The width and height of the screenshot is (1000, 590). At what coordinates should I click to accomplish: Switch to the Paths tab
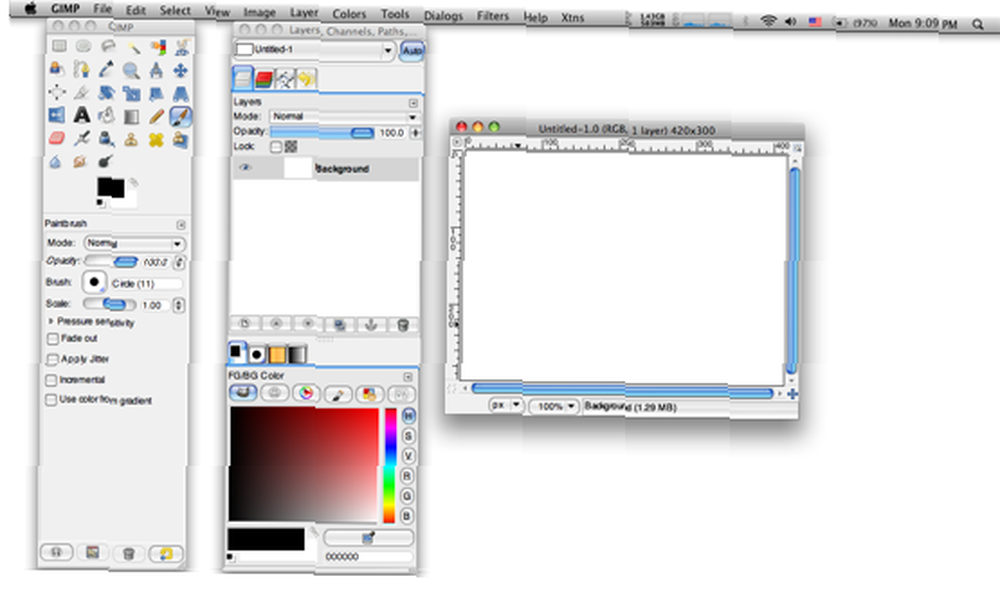(285, 79)
